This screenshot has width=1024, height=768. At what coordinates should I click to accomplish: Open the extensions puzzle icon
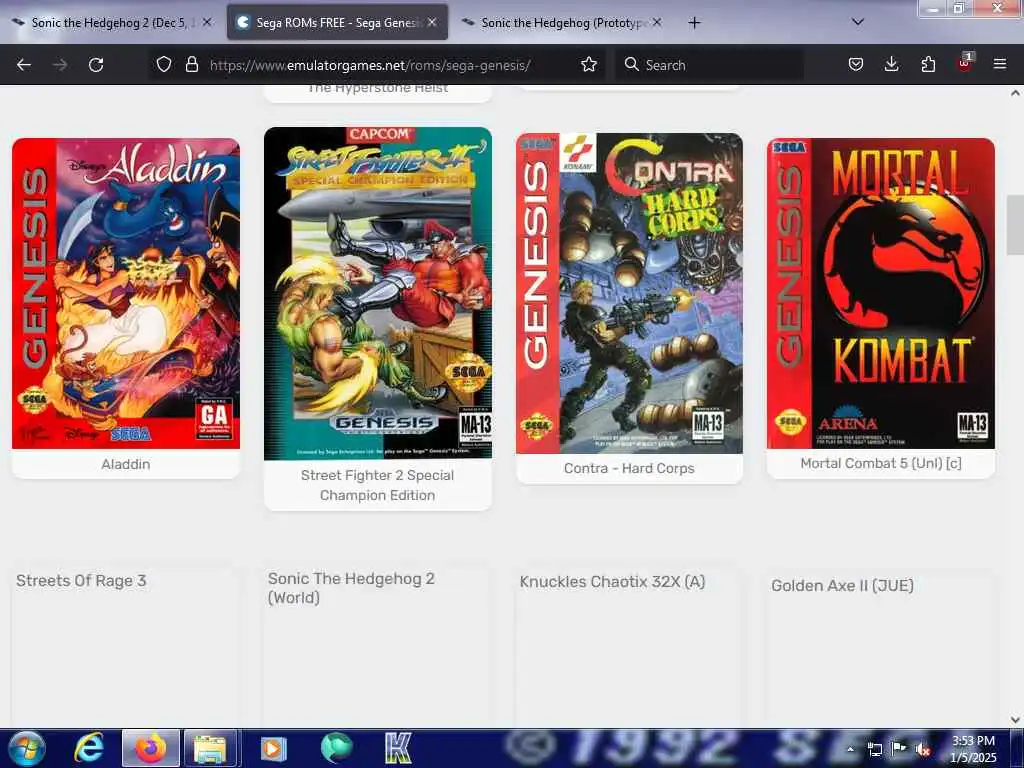(x=928, y=64)
